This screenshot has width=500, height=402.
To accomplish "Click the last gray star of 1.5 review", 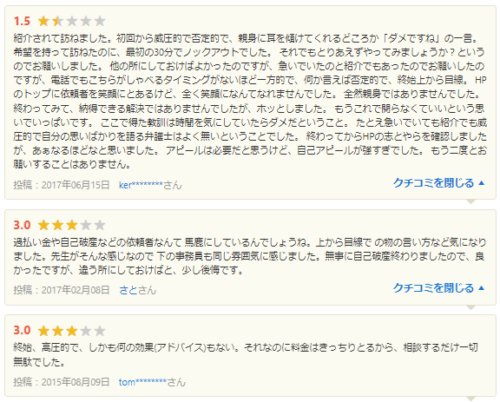I will (100, 21).
